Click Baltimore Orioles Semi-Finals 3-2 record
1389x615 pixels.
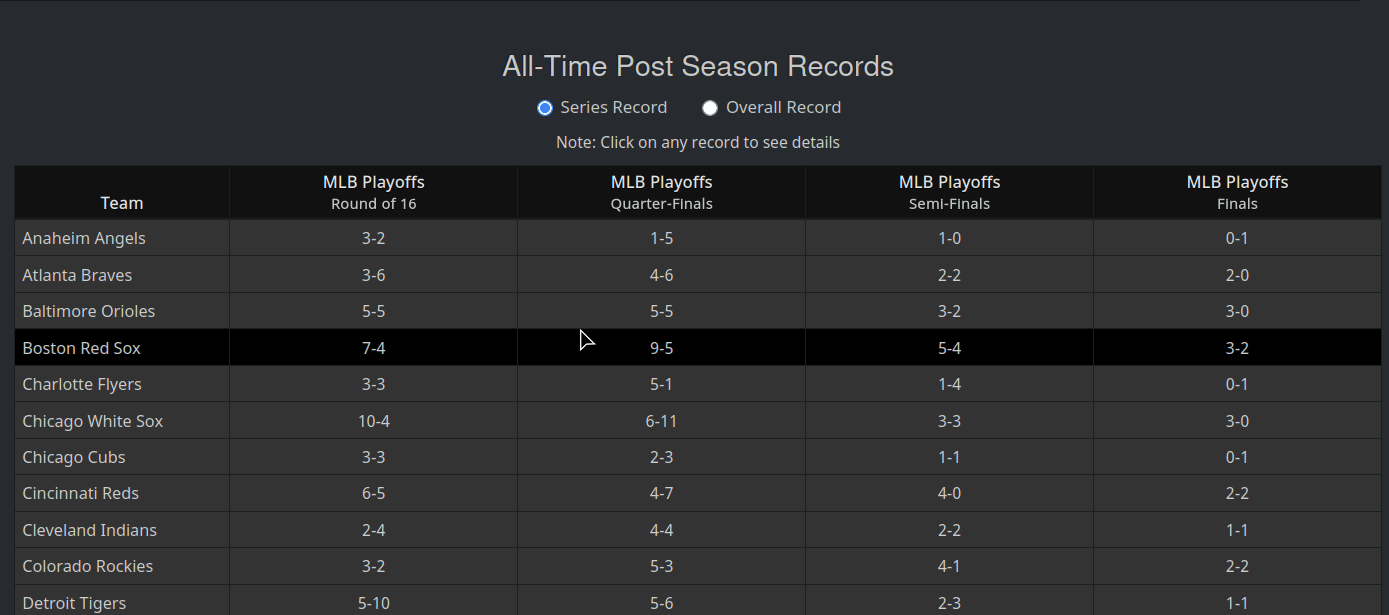[x=949, y=311]
